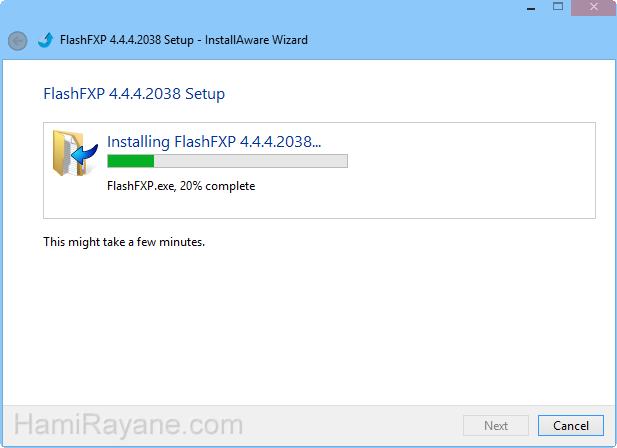
Task: Click 'Installing FlashFXP 4.4.4.2038...' text
Action: tap(214, 142)
